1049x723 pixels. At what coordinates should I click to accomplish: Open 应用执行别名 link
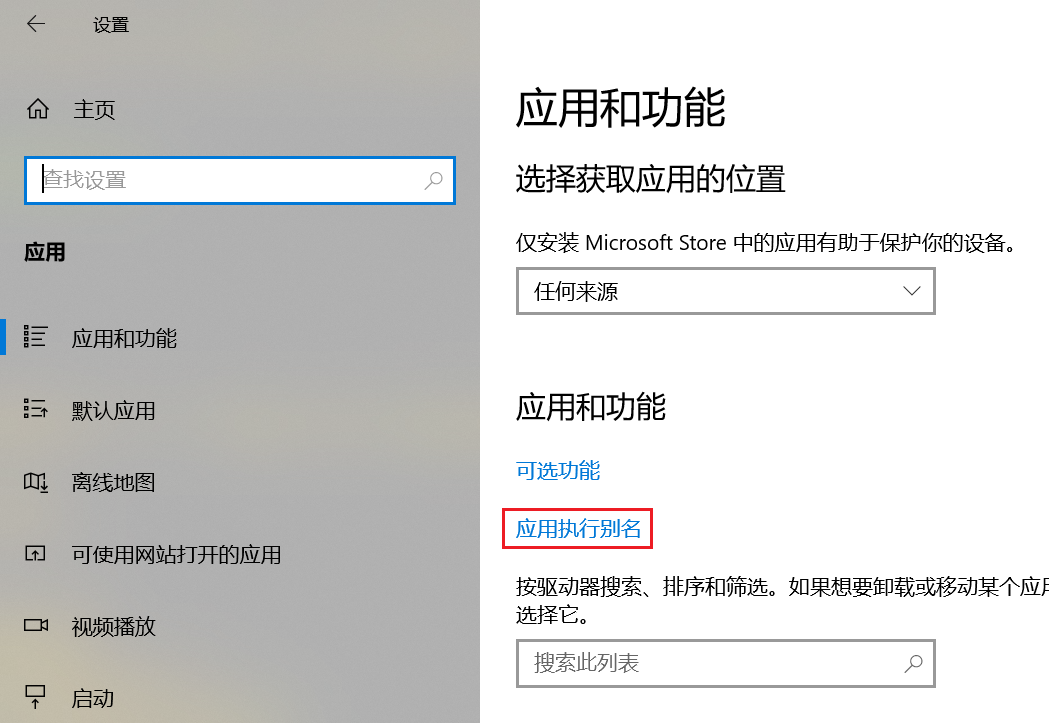[577, 528]
